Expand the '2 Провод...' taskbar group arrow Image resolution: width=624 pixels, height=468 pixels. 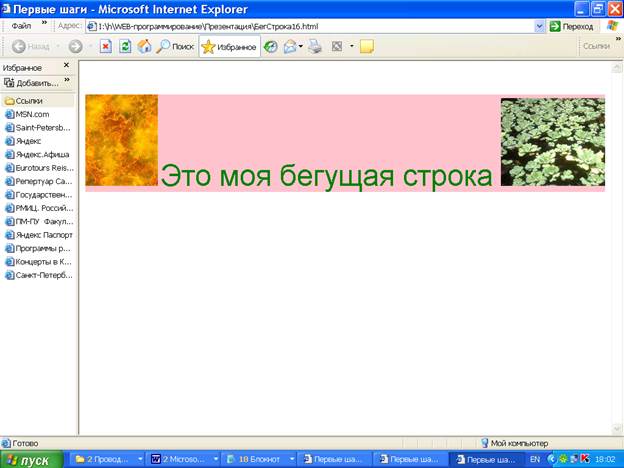coord(140,459)
